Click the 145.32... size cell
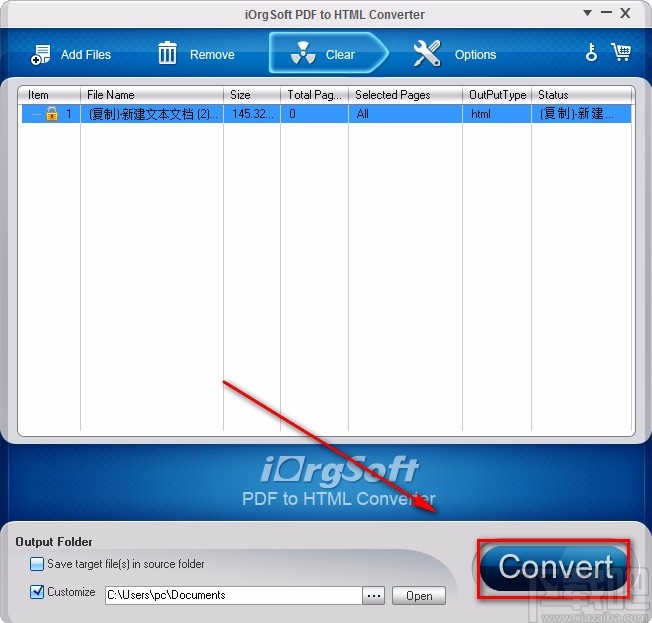 pos(252,114)
